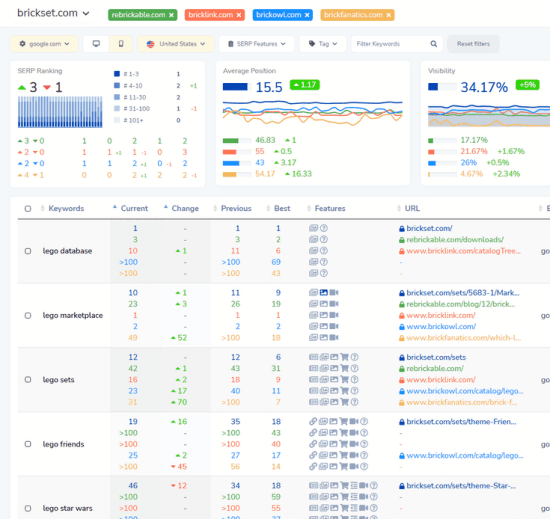The image size is (550, 519).
Task: Select desktop device icon
Action: point(96,44)
